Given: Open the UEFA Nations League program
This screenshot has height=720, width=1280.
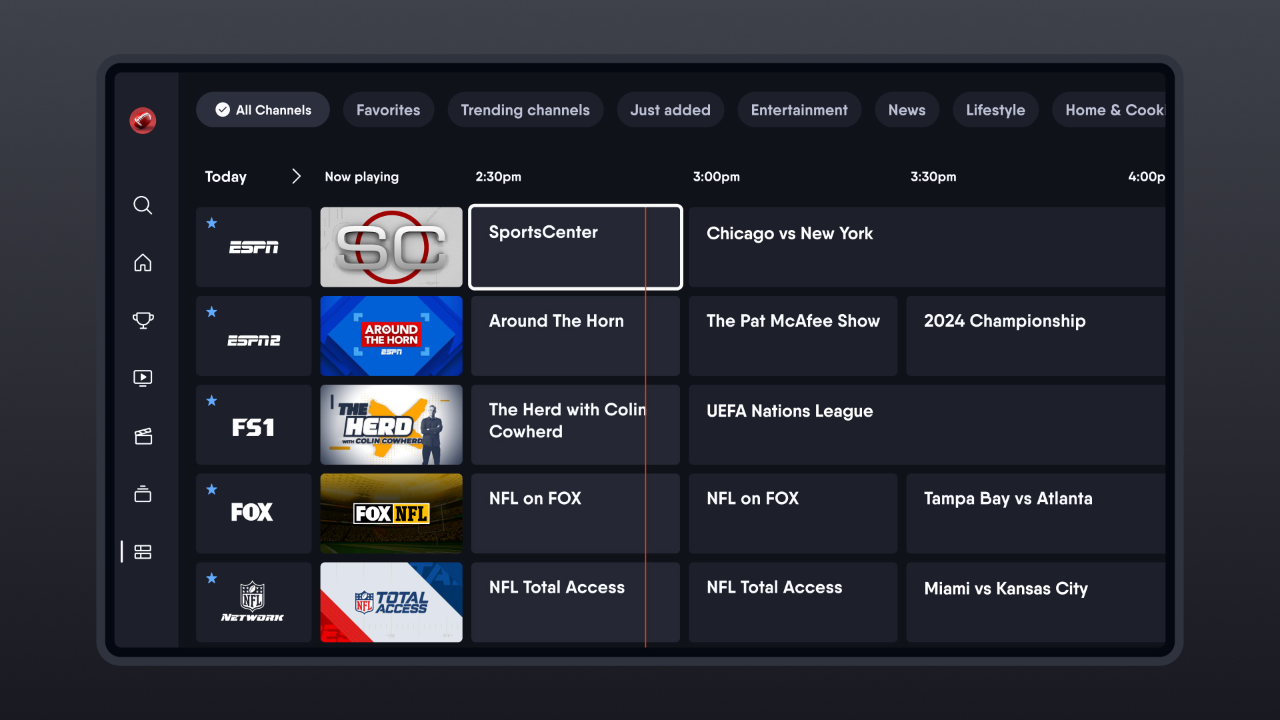Looking at the screenshot, I should coord(925,424).
